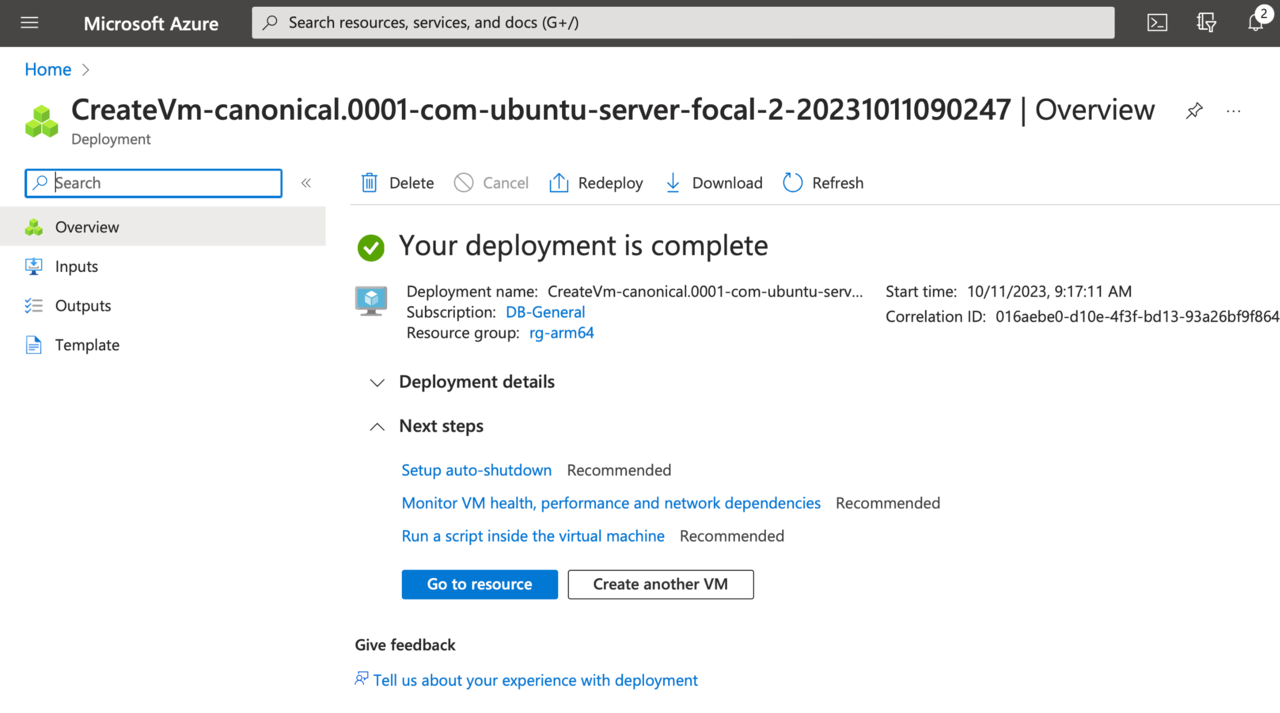This screenshot has height=713, width=1280.
Task: Click the 'Give feedback' heading text
Action: (x=405, y=645)
